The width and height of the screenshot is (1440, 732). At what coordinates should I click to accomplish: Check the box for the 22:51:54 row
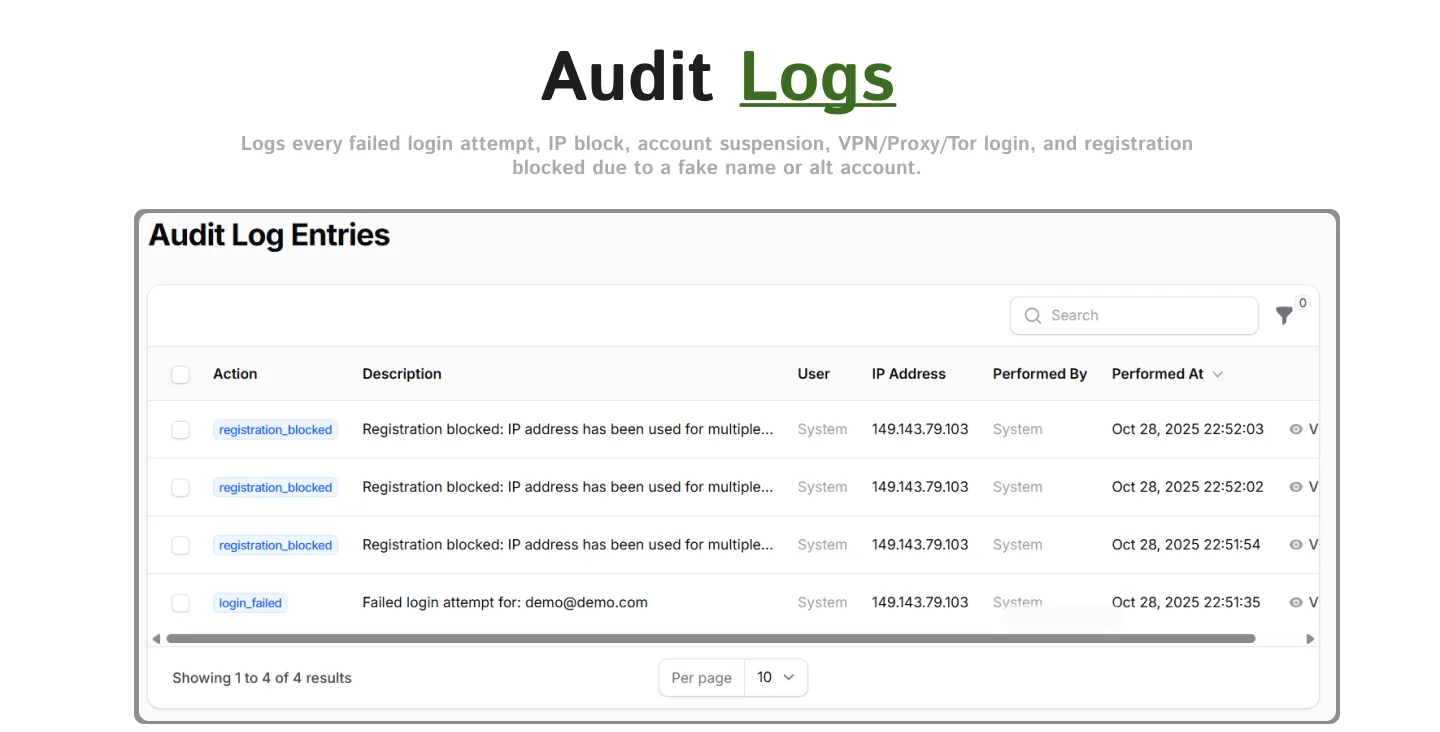pyautogui.click(x=180, y=546)
